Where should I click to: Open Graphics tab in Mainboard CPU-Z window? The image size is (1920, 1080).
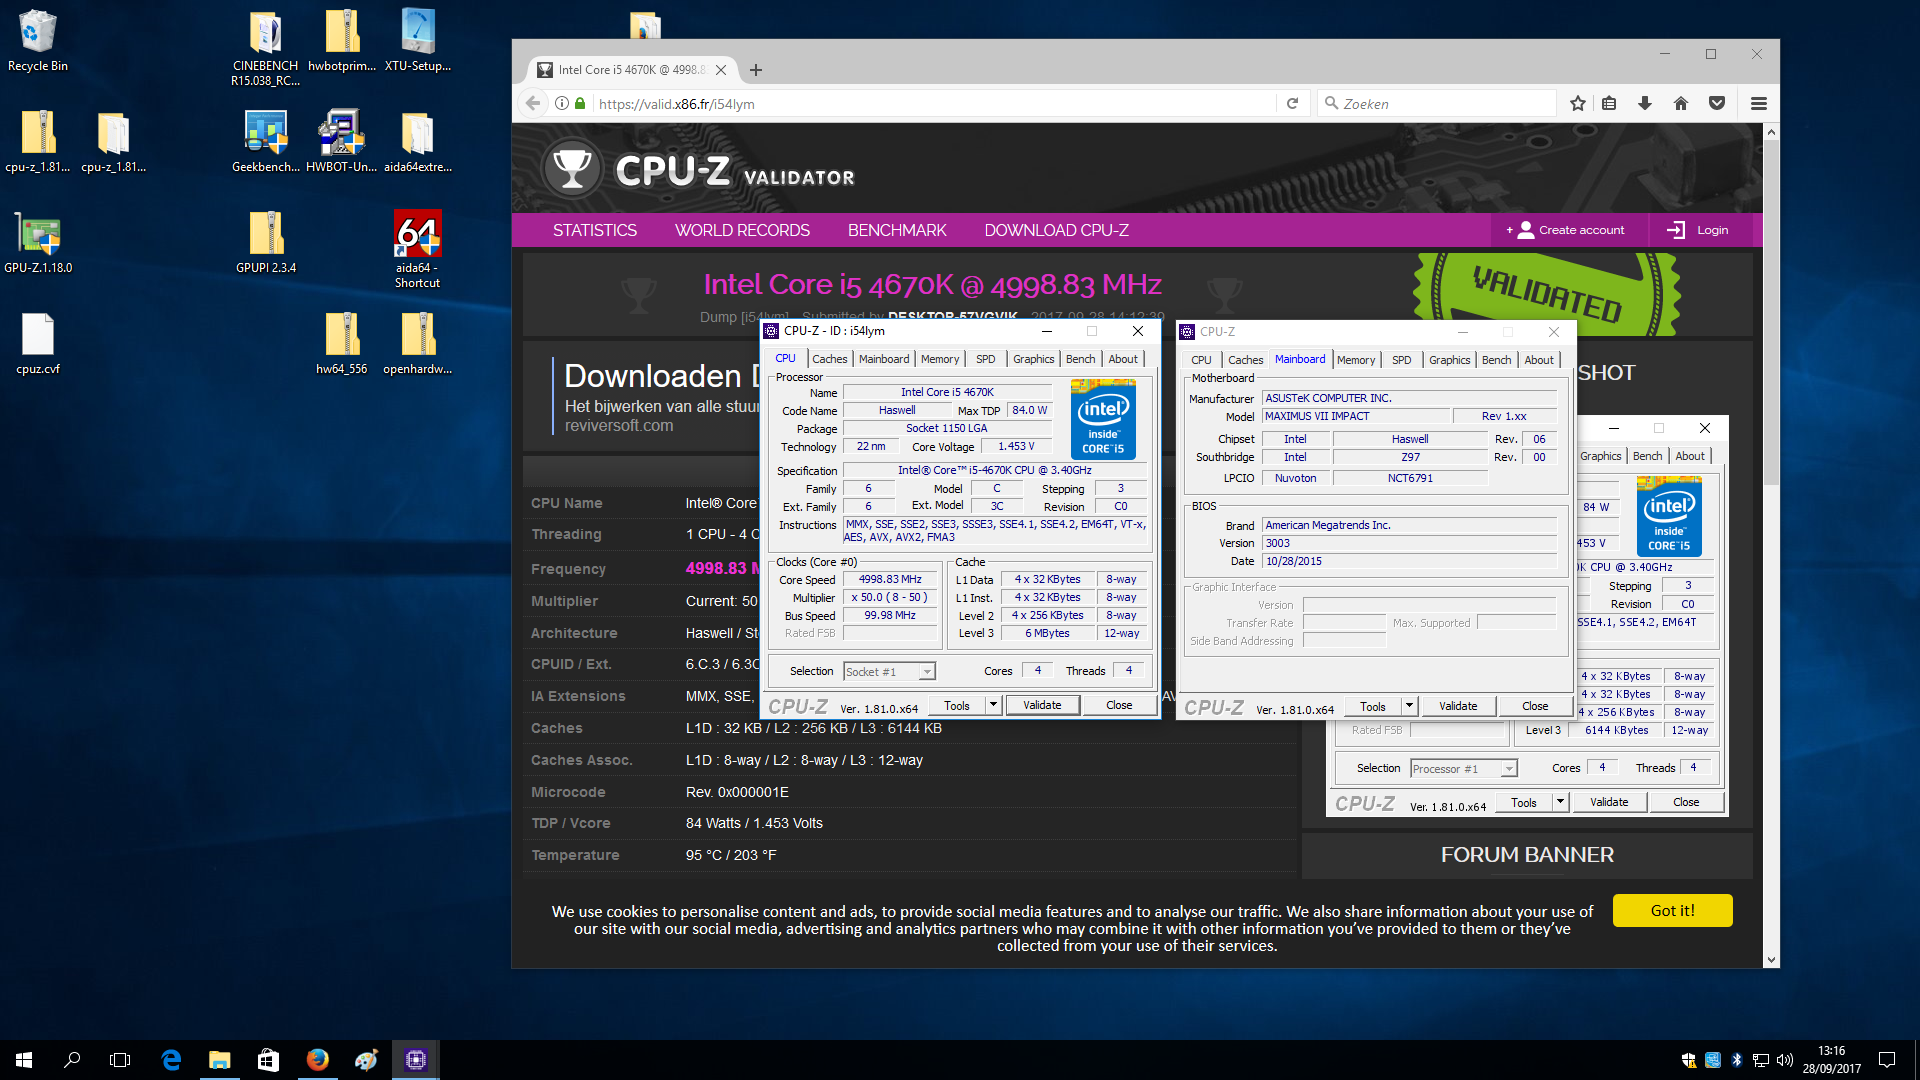tap(1449, 360)
